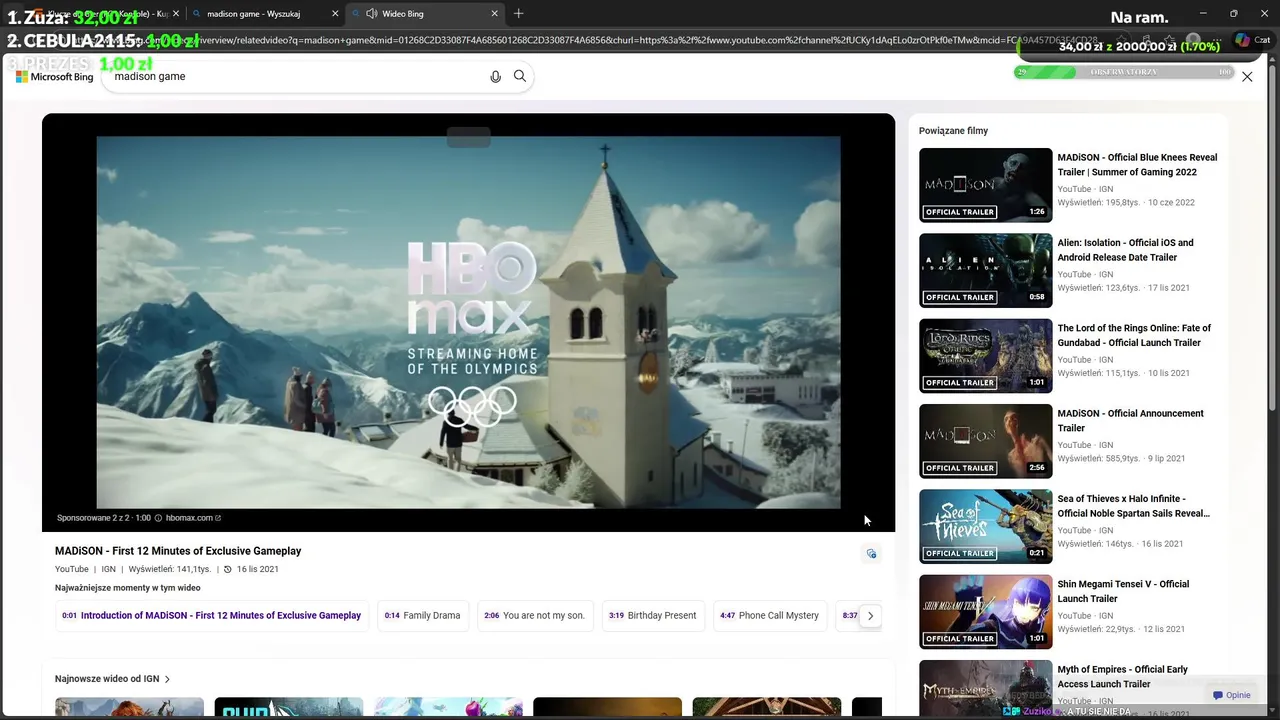This screenshot has height=720, width=1280.
Task: Open Myth of Empires trailer thumbnail
Action: pyautogui.click(x=986, y=690)
